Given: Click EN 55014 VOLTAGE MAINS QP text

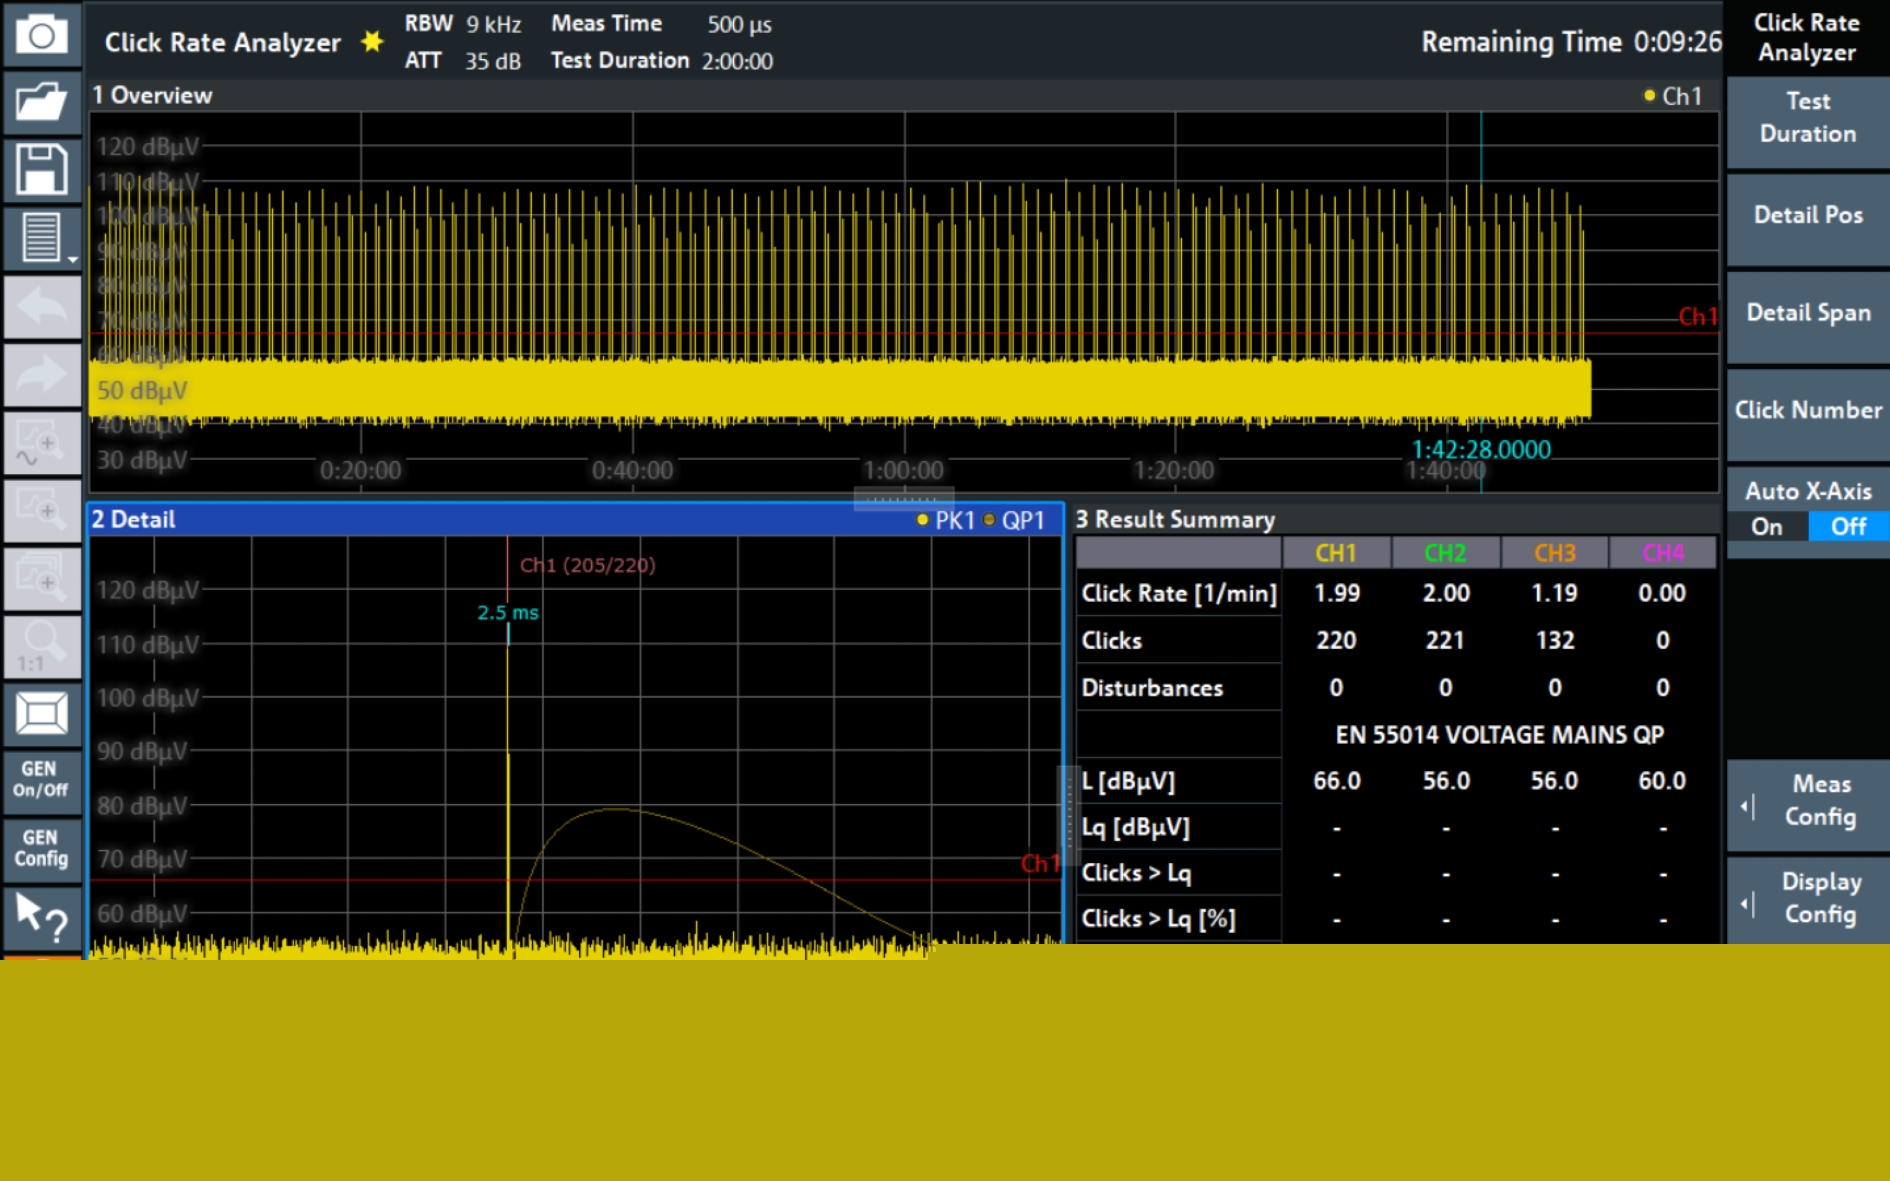Looking at the screenshot, I should tap(1499, 735).
